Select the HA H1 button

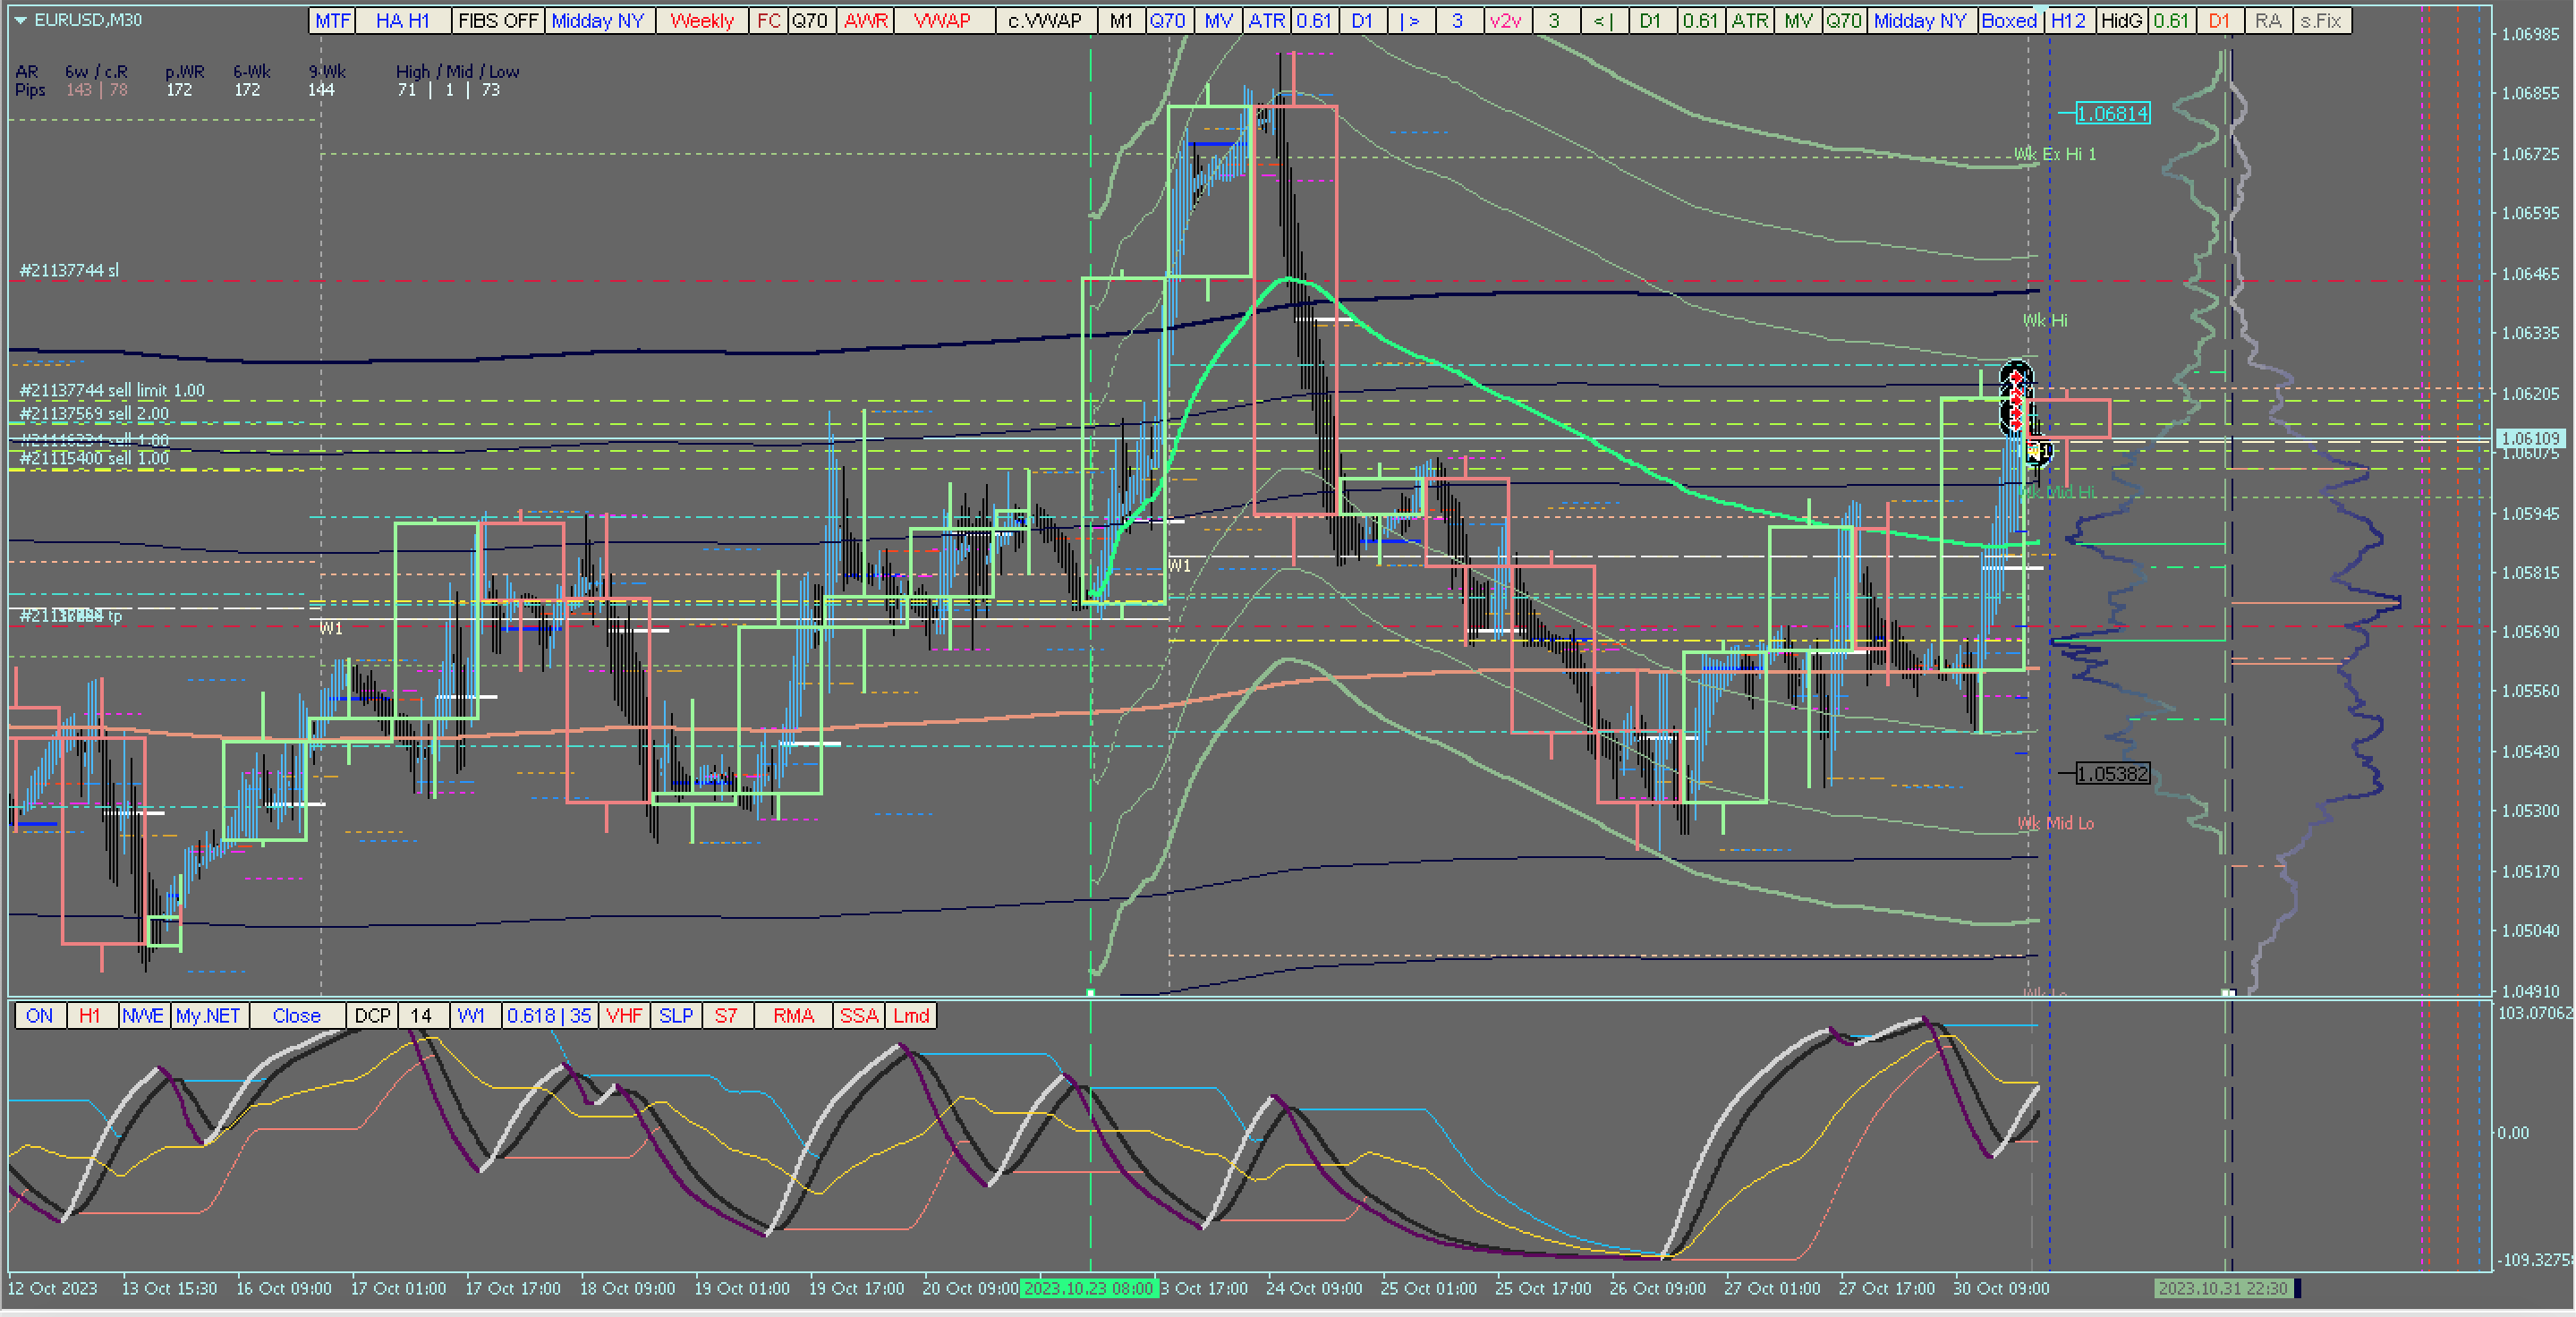(x=403, y=21)
